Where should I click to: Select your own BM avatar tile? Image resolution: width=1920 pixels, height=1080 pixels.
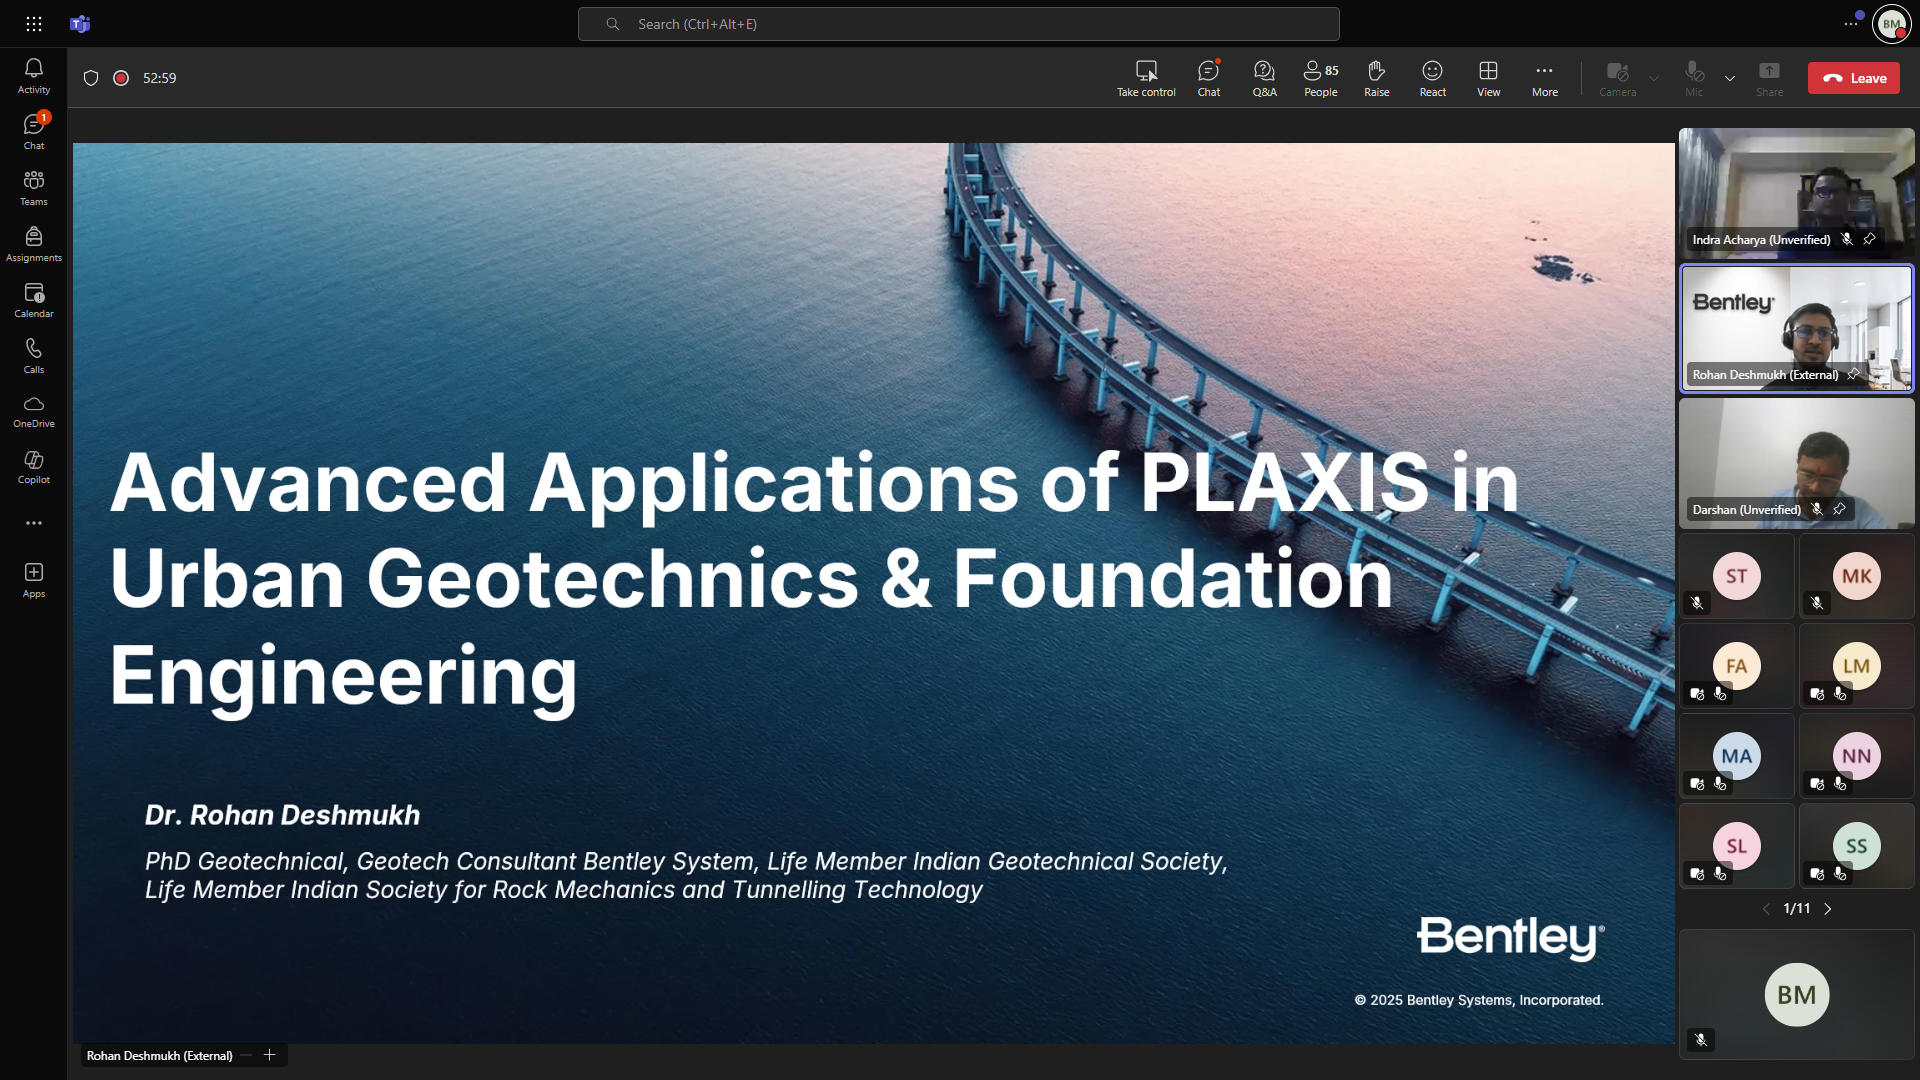[1796, 994]
